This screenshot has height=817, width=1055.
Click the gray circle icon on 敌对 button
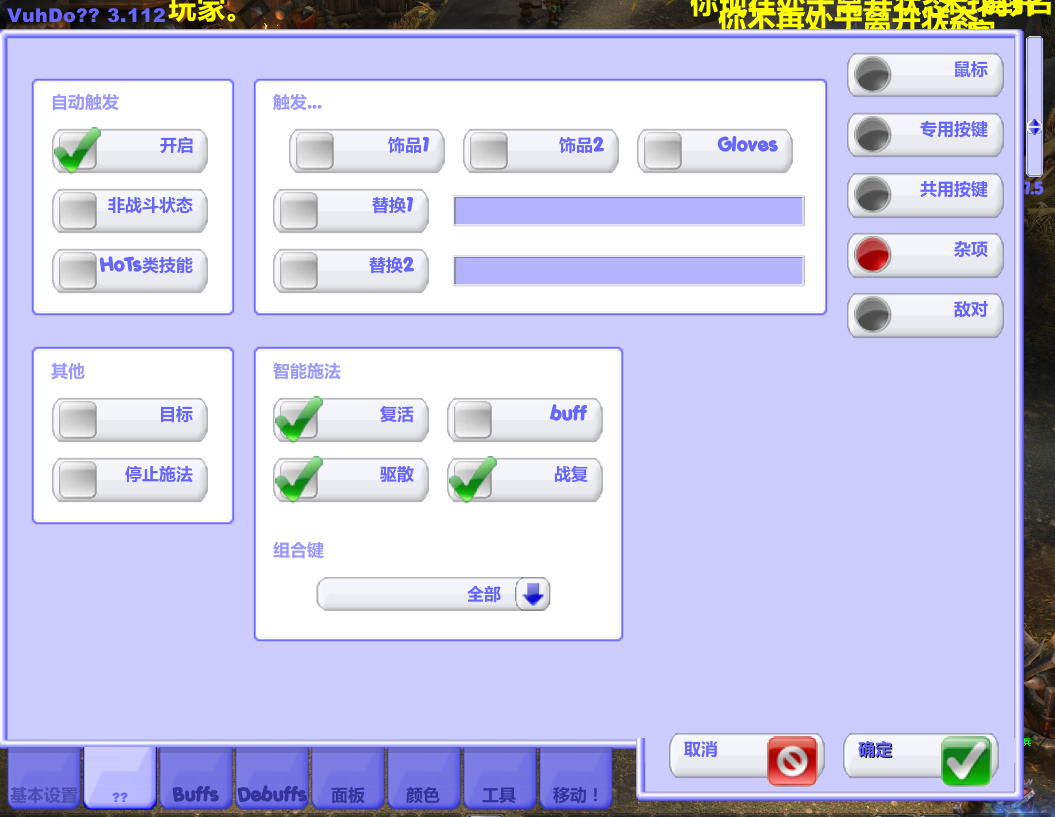pos(873,315)
